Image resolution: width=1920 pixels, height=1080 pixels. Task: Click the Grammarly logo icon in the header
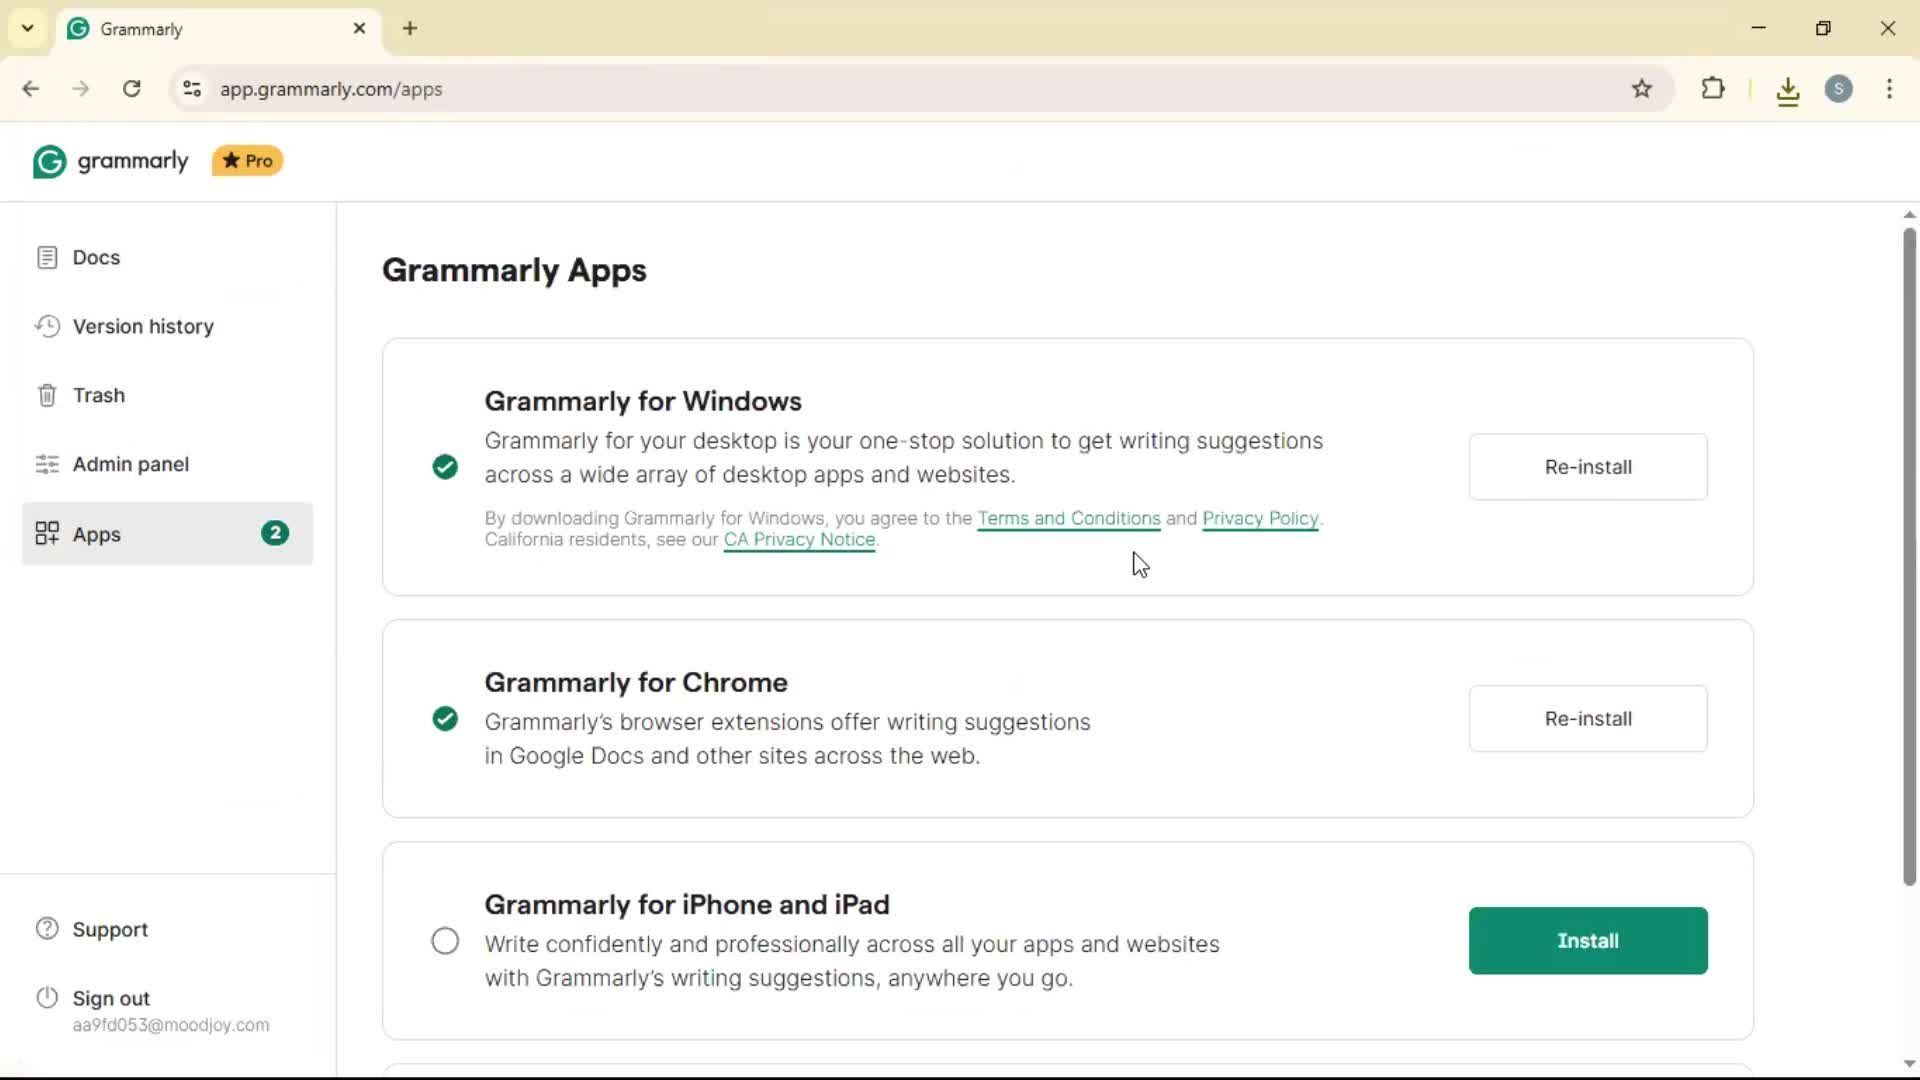tap(49, 162)
